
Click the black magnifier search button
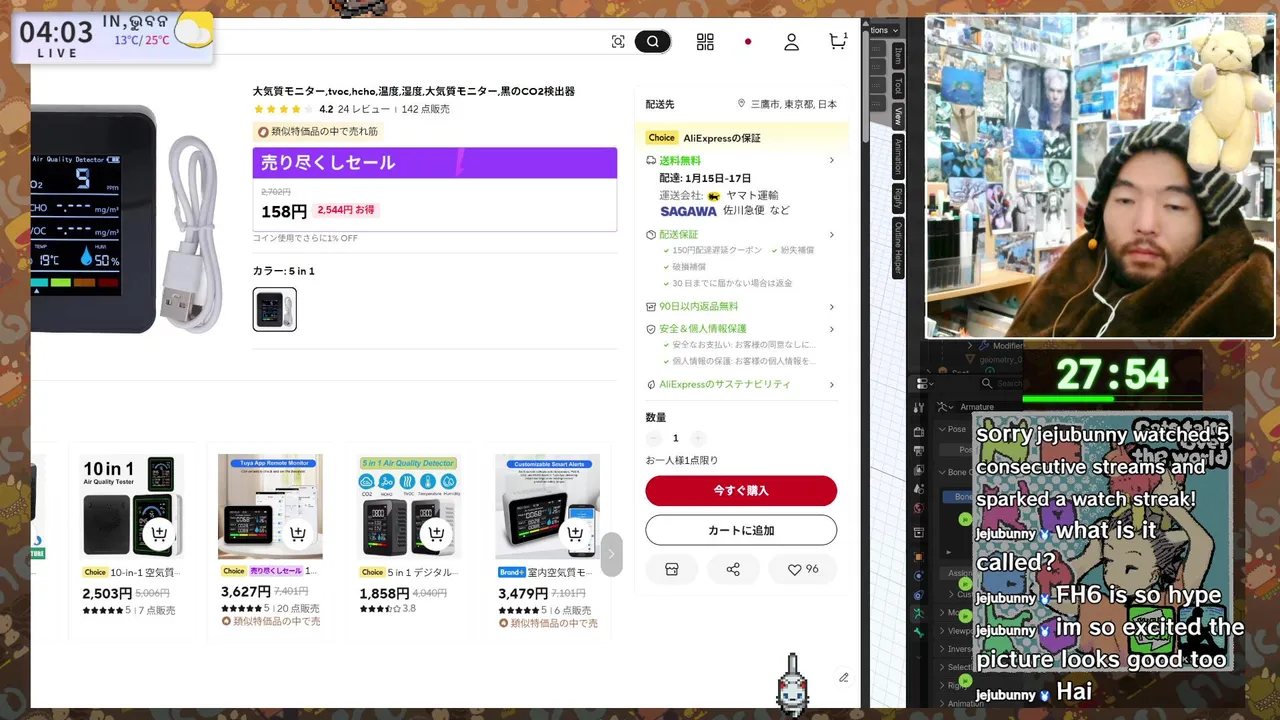(653, 41)
